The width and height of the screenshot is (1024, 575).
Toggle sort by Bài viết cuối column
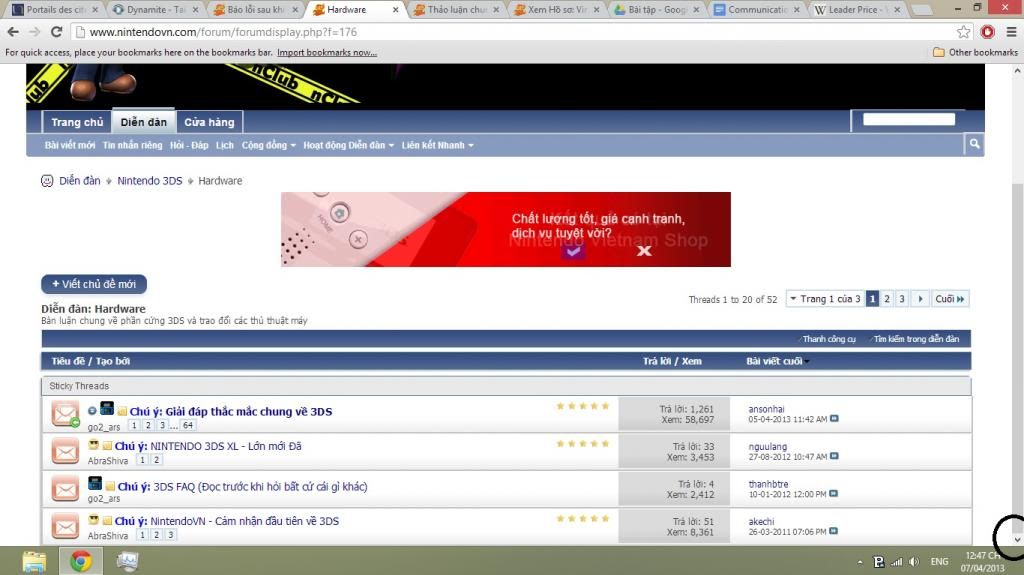[x=777, y=361]
